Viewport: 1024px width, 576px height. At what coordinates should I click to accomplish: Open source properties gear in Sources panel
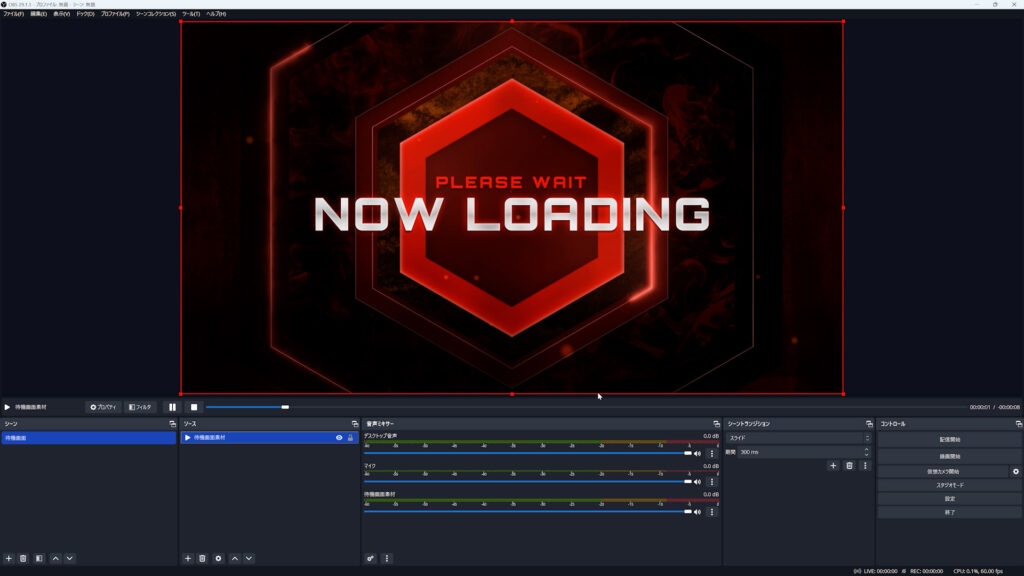point(218,558)
